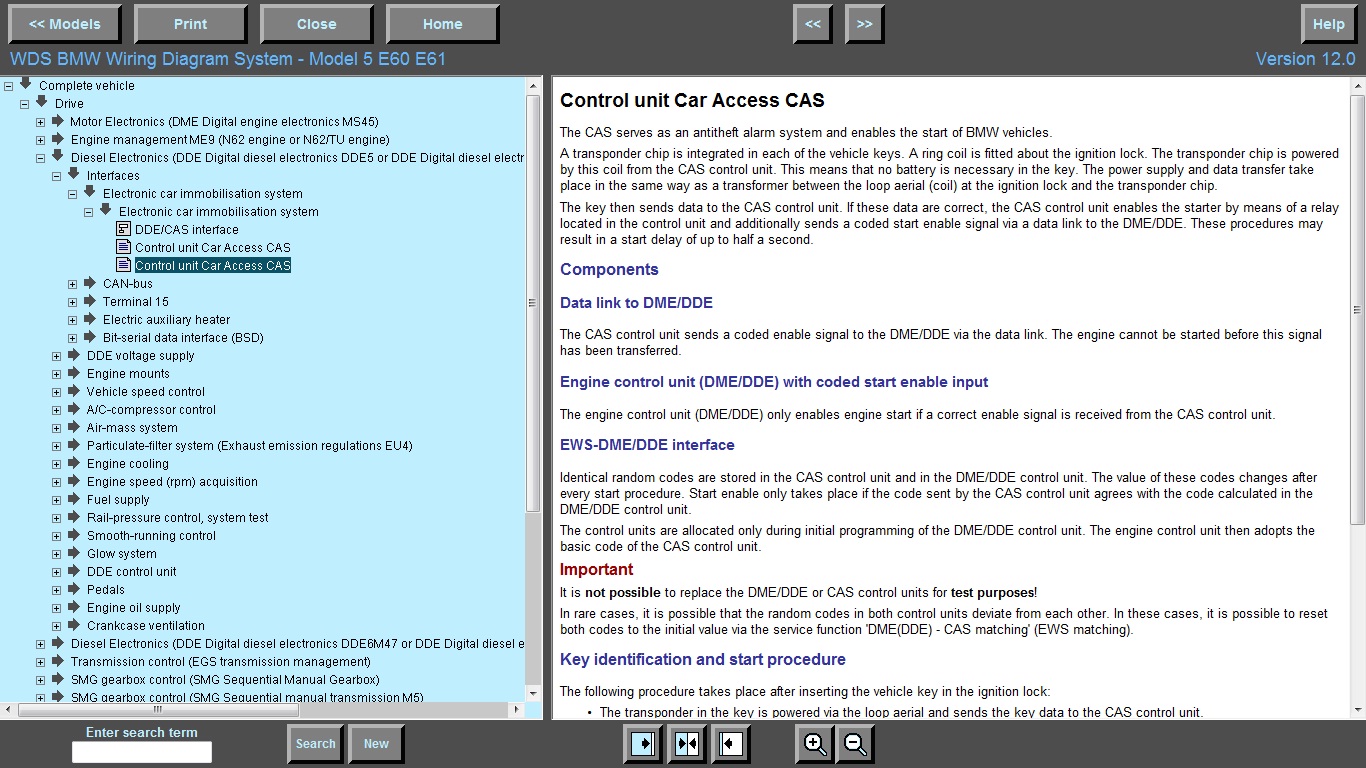Click the arrow icon next to Engine cooling

tap(74, 462)
